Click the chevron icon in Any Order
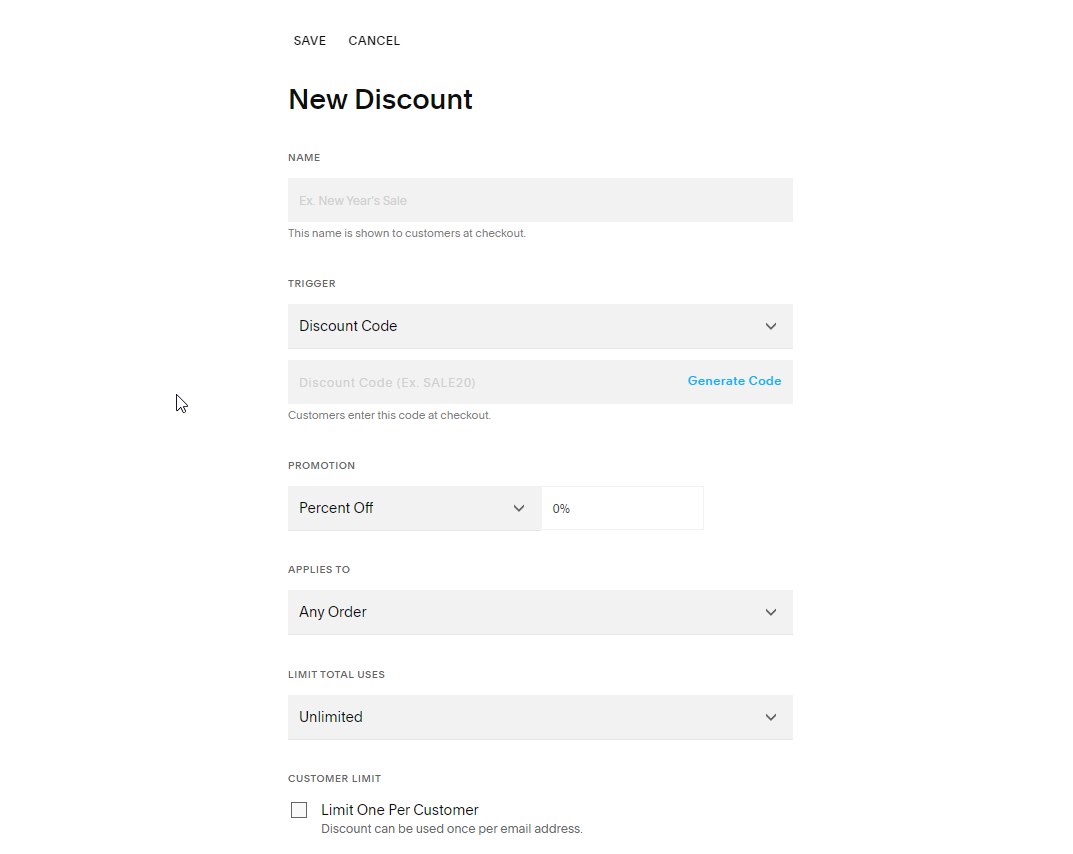Screen dimensions: 1073x854 click(771, 612)
